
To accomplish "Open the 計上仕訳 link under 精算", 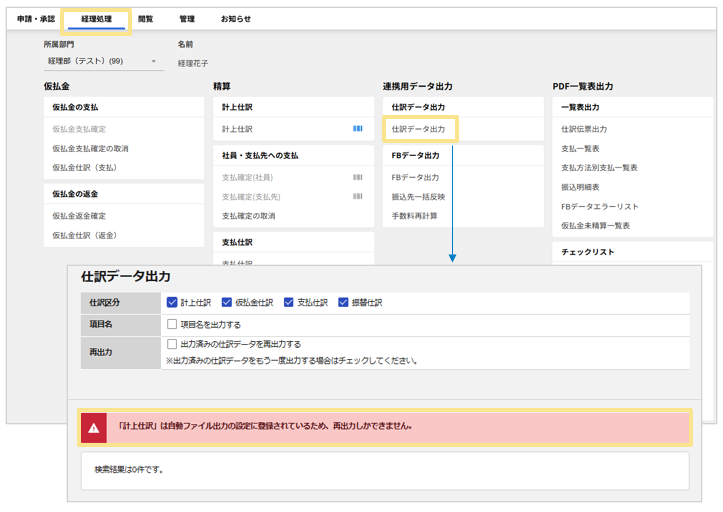I will pos(237,129).
